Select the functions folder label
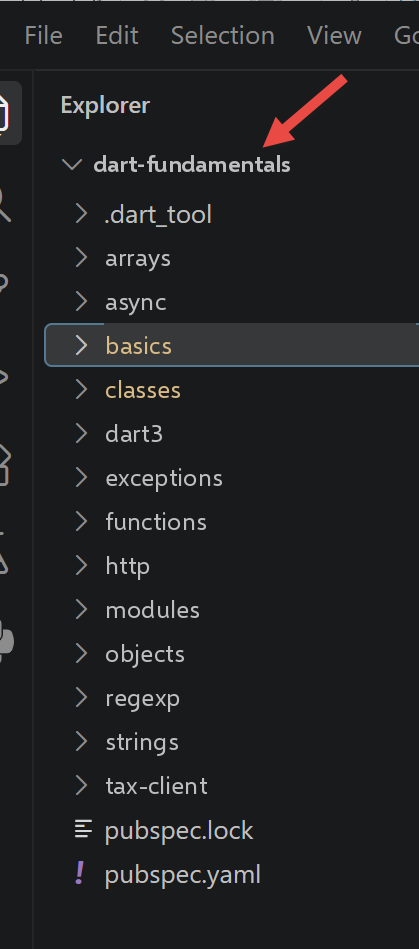419x949 pixels. (x=156, y=522)
